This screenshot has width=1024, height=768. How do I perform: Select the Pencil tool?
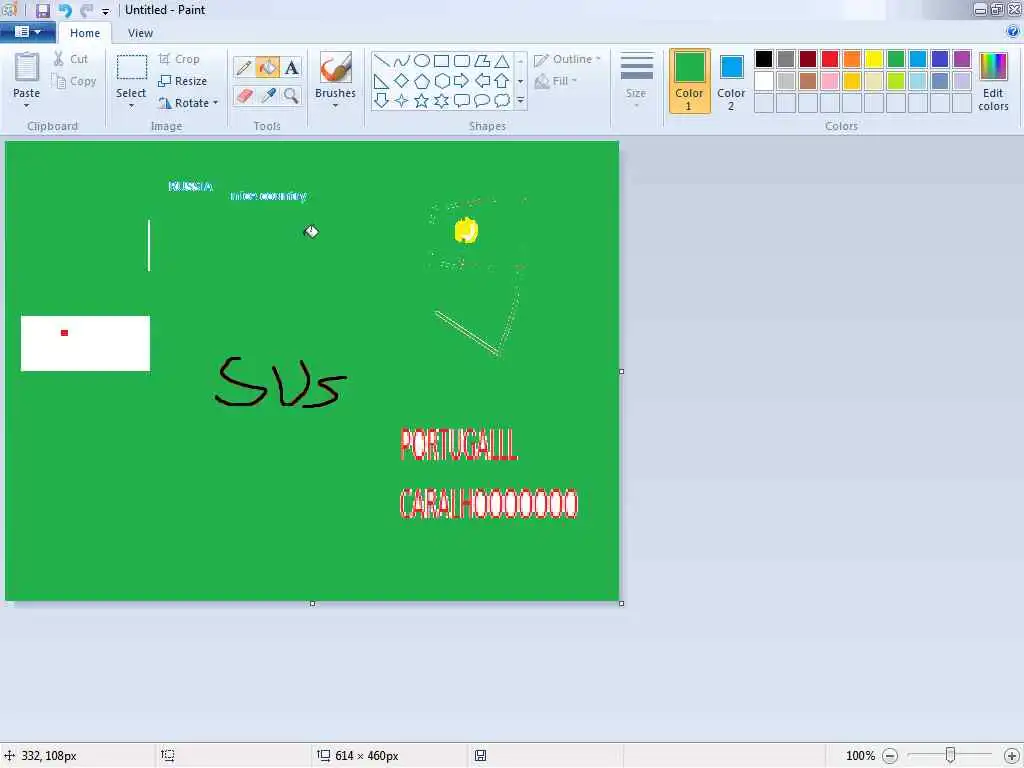(x=244, y=67)
